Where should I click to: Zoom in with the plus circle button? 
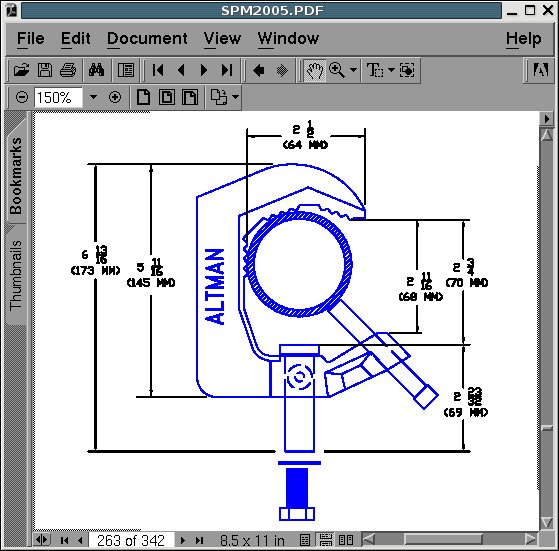(x=115, y=97)
